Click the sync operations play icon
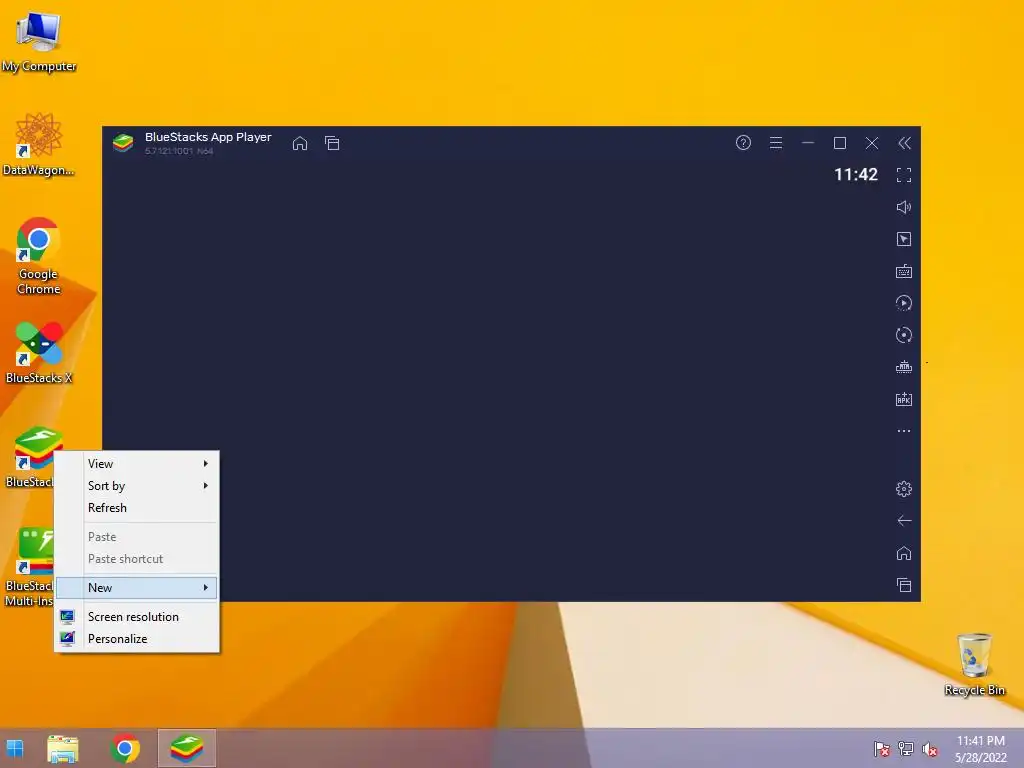1024x768 pixels. pos(904,303)
